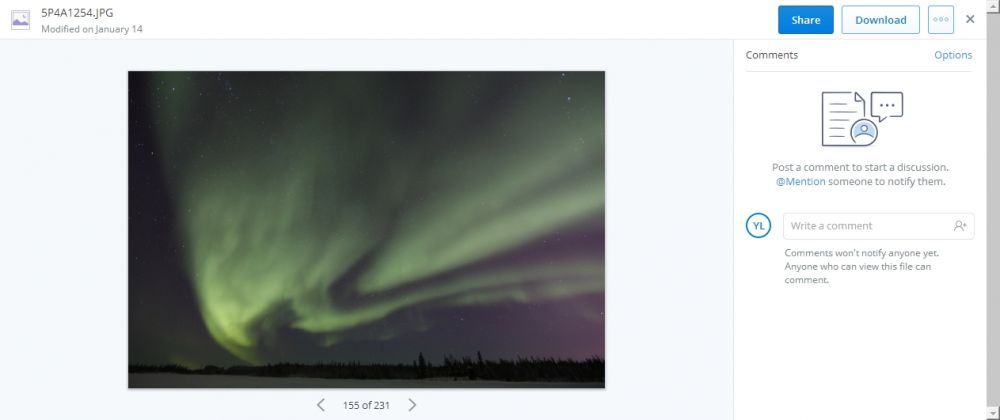Click the 155 of 231 counter
This screenshot has width=1000, height=420.
[366, 405]
